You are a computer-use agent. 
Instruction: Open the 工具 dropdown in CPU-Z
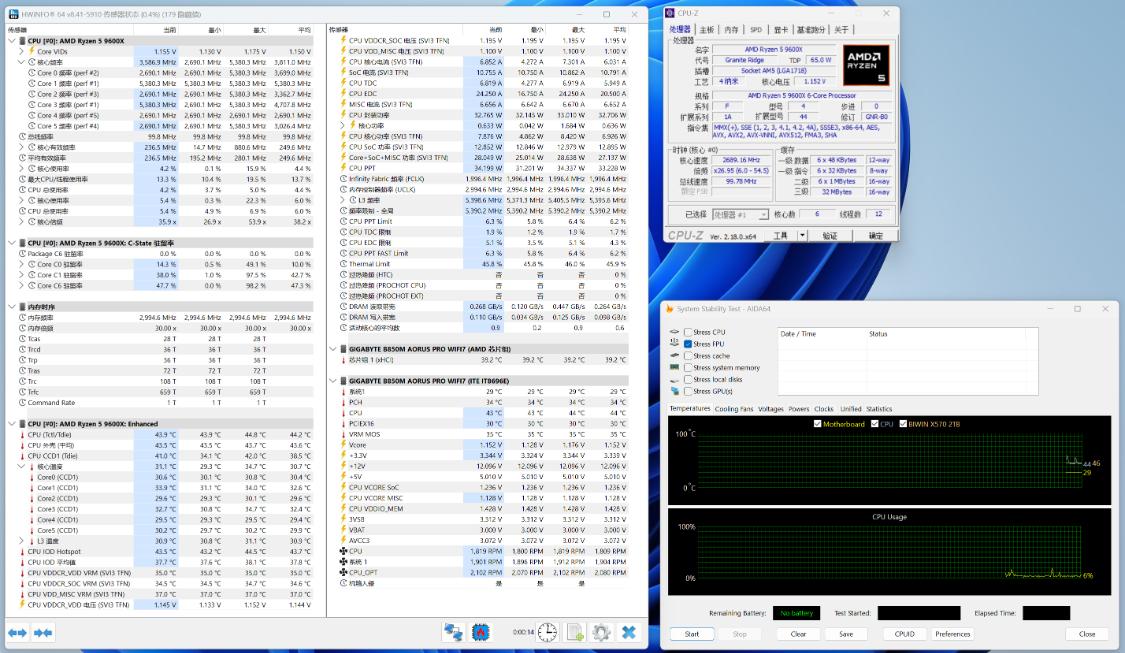tap(780, 233)
